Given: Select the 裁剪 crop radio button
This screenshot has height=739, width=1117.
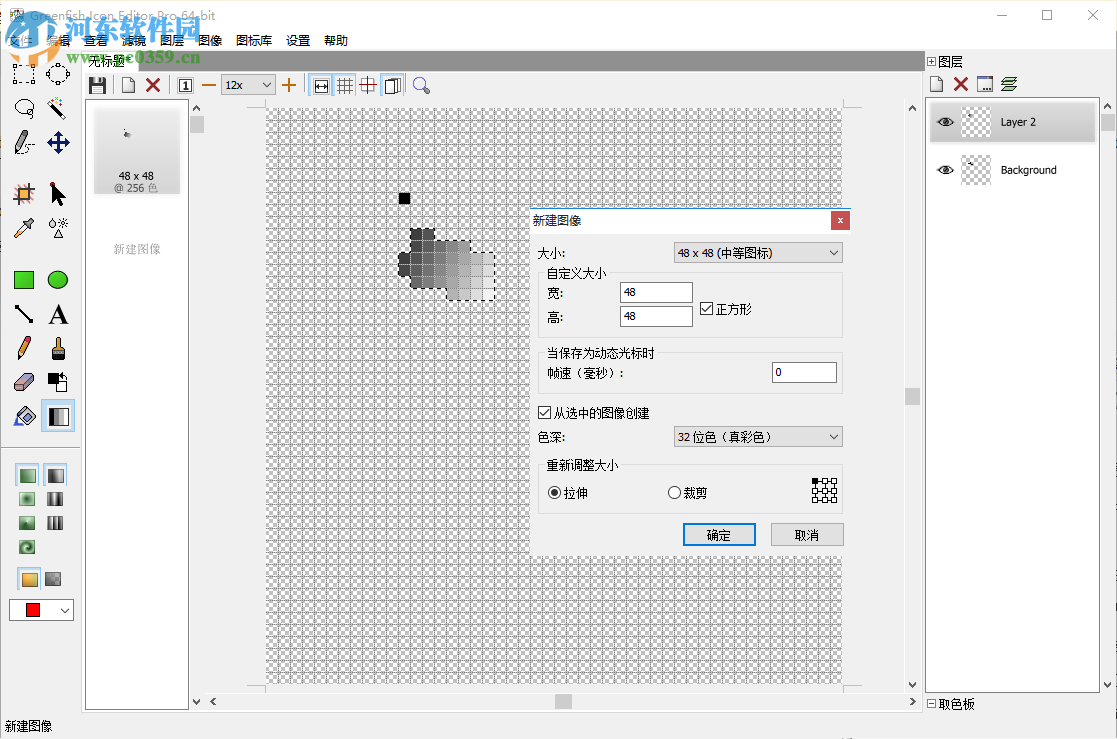Looking at the screenshot, I should coord(676,491).
